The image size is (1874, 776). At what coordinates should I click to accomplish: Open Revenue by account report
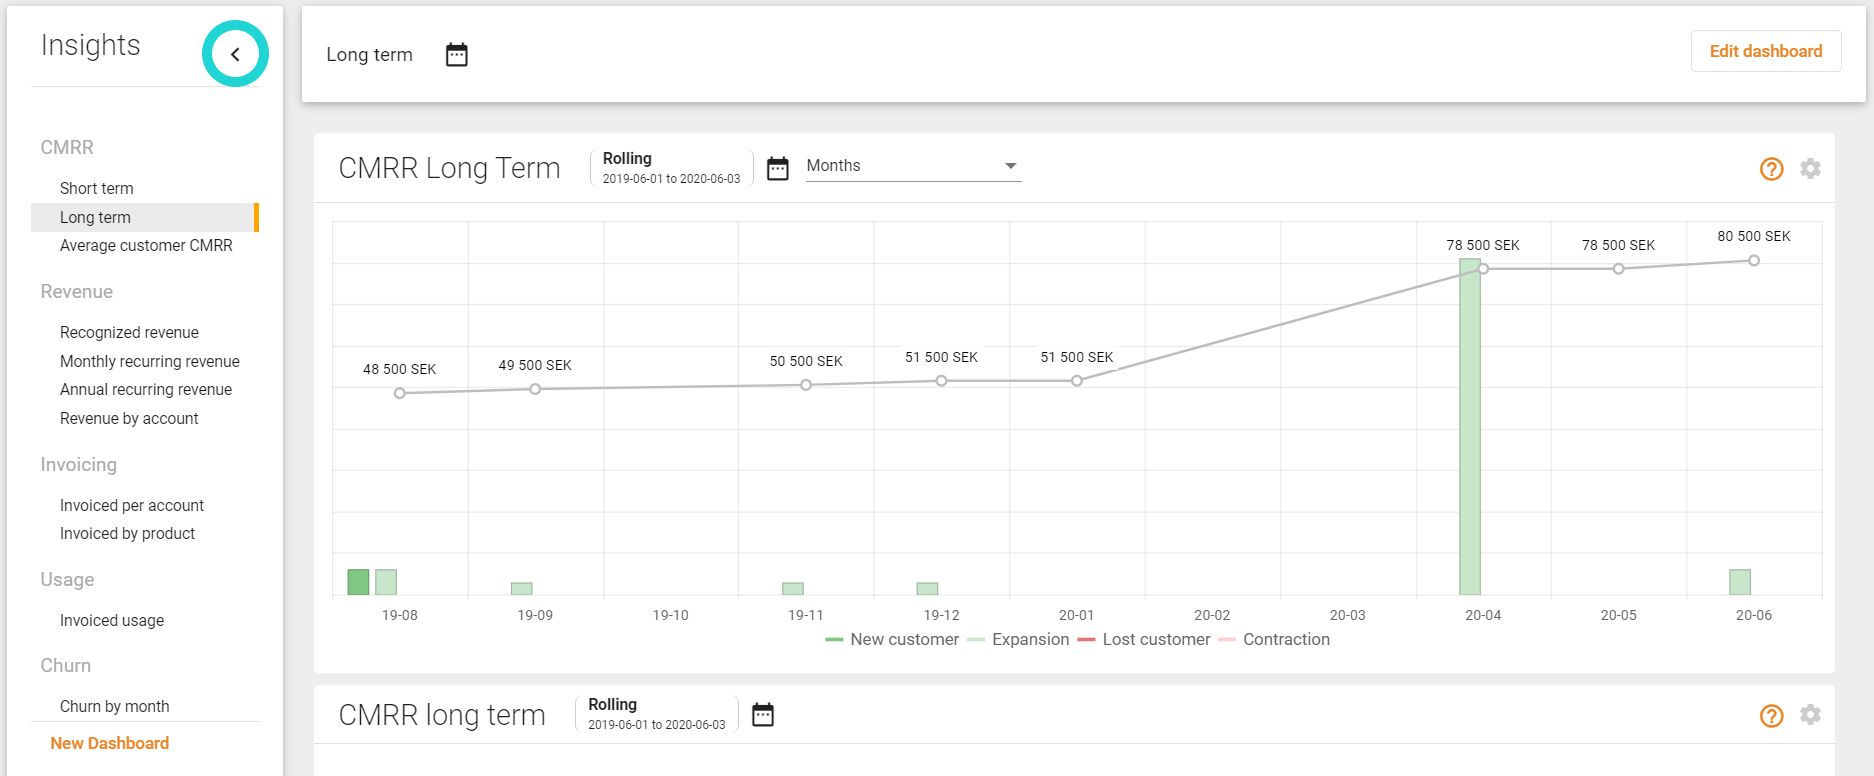coord(129,418)
